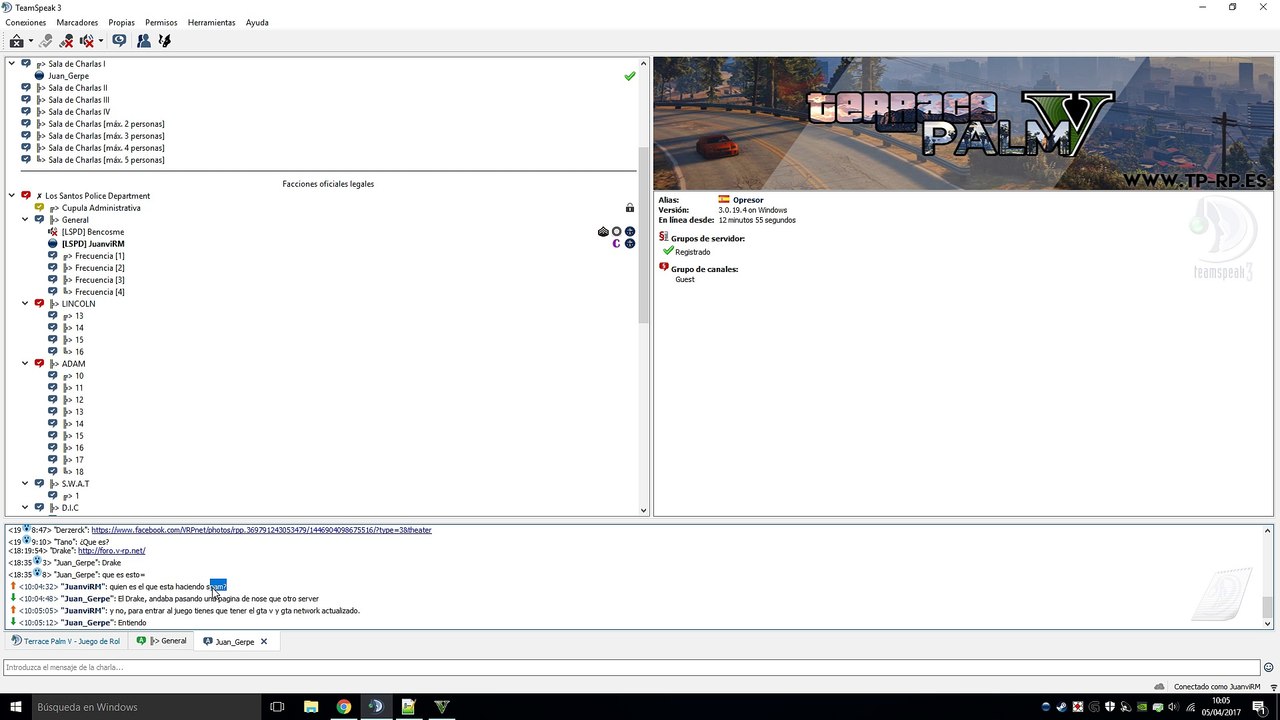Collapse the Los Santos Police Department group

coord(12,196)
